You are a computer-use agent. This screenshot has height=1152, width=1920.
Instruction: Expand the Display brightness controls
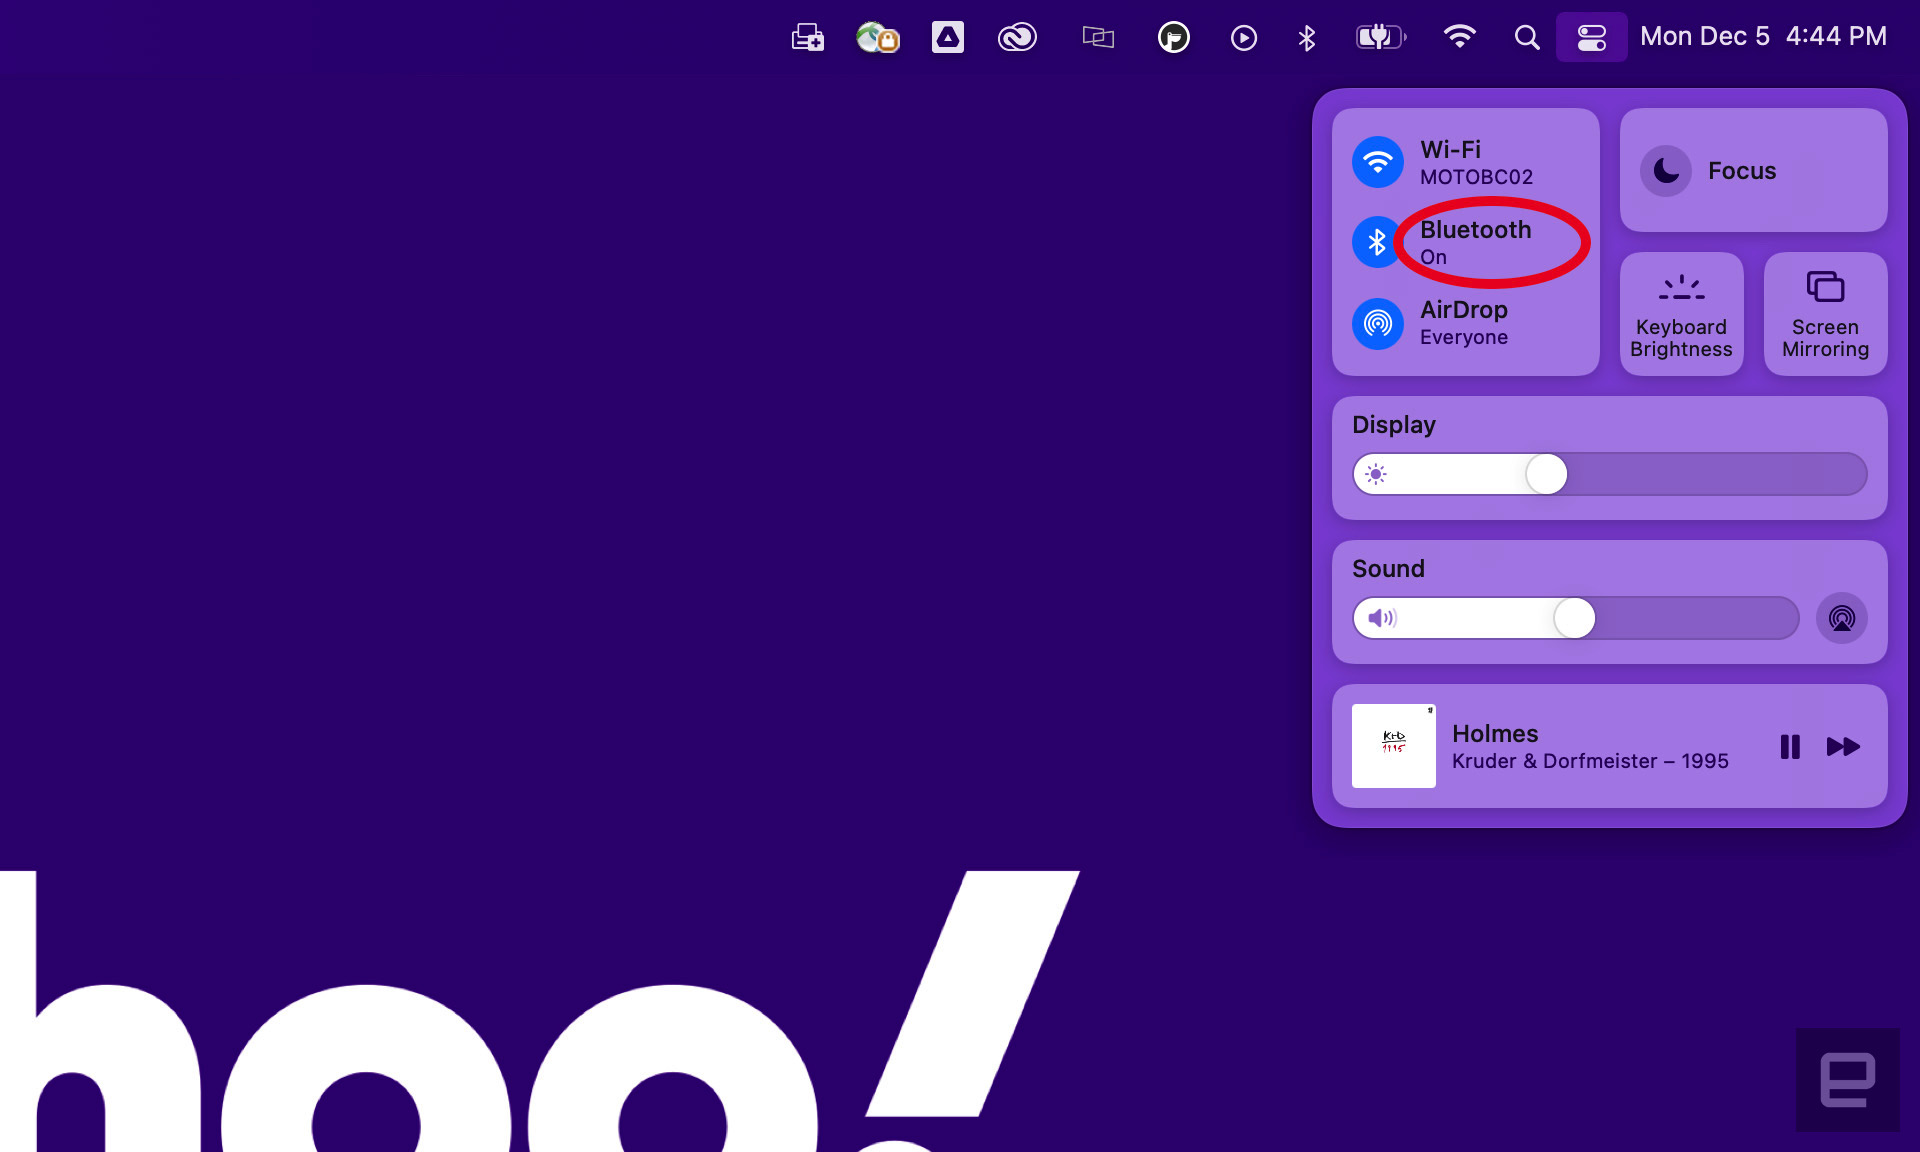[1391, 422]
